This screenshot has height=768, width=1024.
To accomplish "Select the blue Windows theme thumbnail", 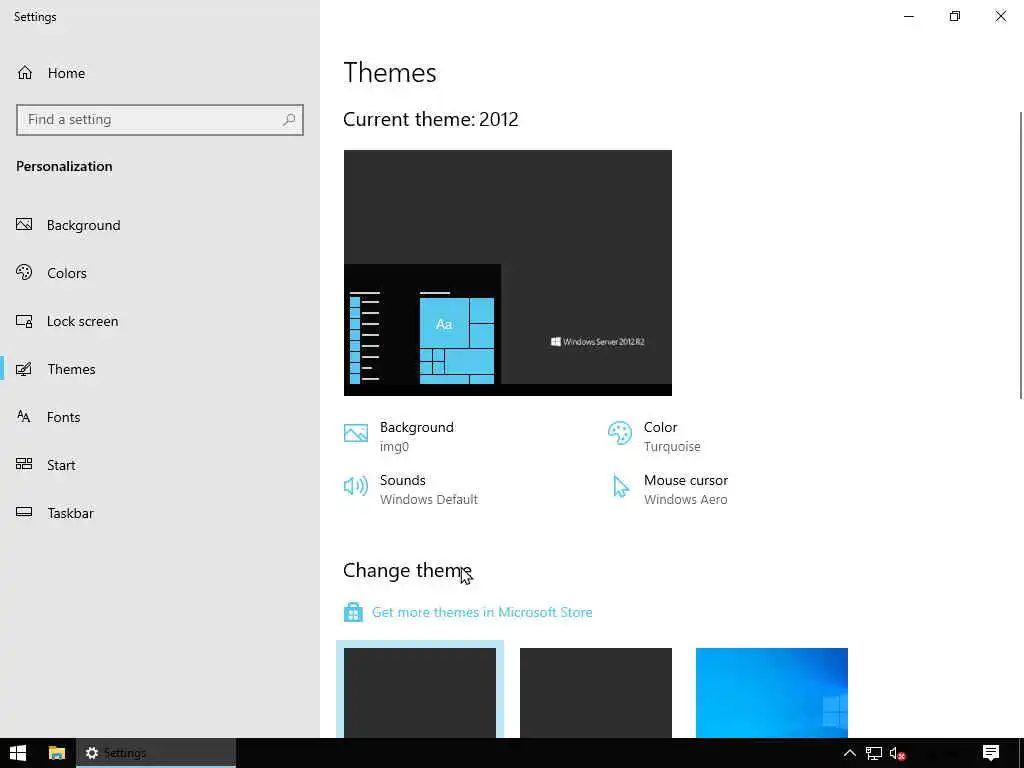I will (x=772, y=692).
